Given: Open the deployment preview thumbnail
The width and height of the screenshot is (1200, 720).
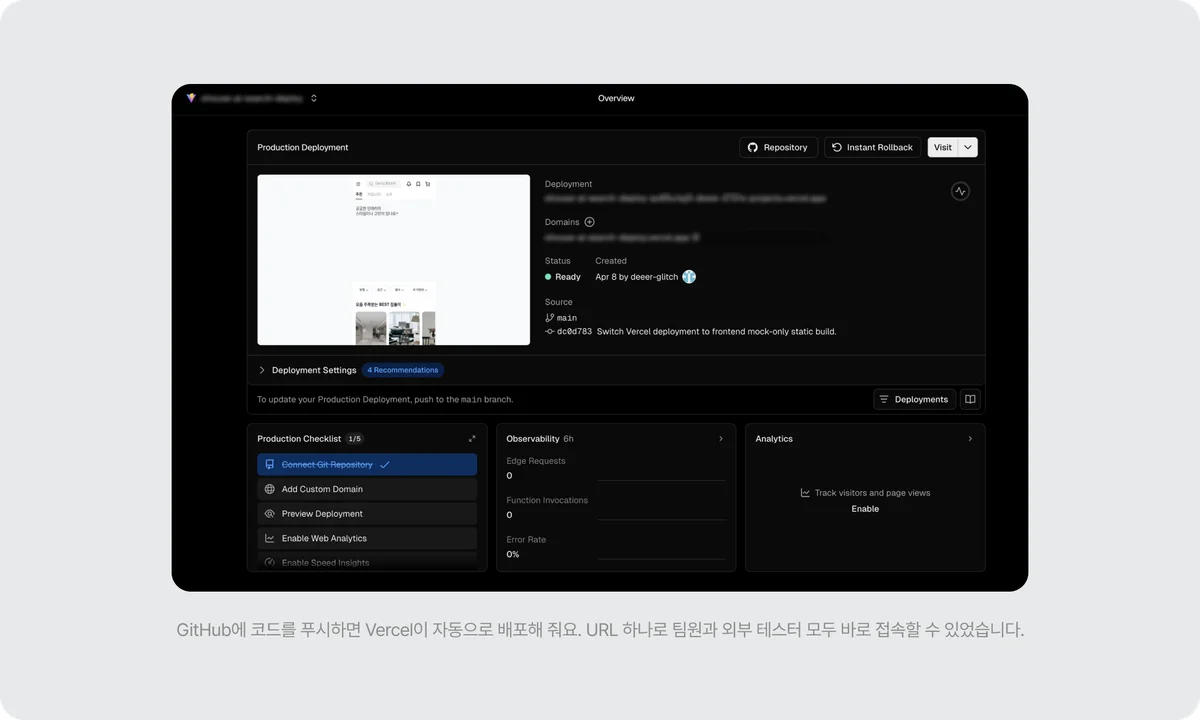Looking at the screenshot, I should 394,260.
